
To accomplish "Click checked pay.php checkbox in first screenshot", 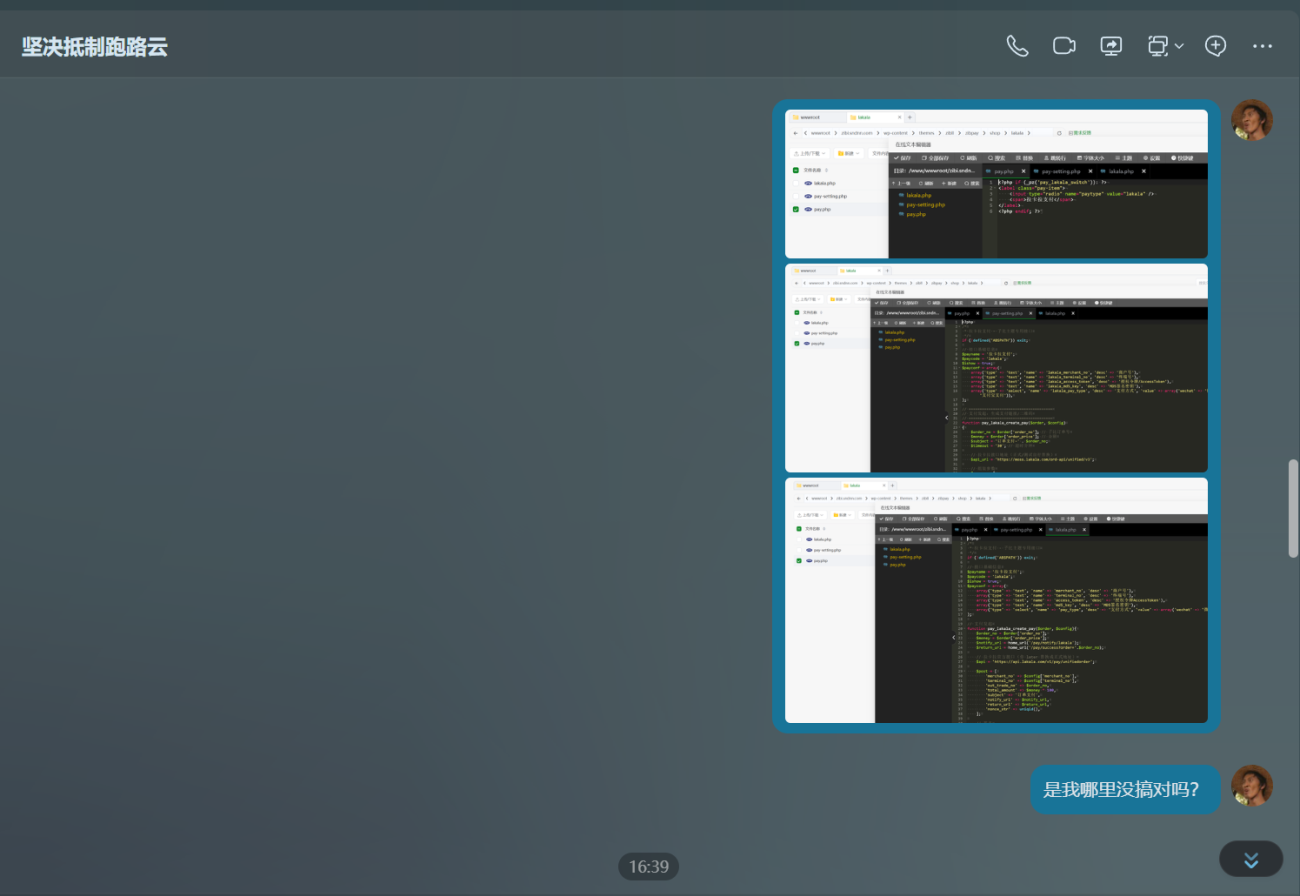I will click(796, 210).
